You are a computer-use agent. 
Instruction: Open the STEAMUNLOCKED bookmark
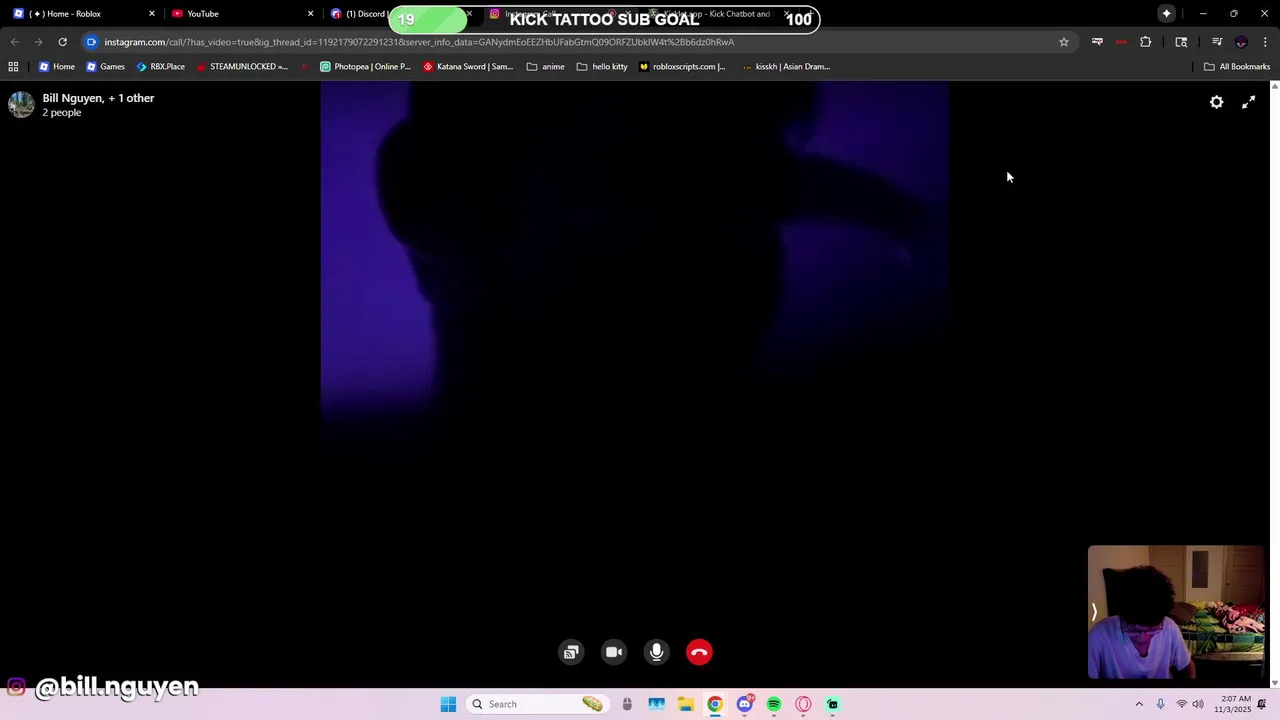[242, 67]
